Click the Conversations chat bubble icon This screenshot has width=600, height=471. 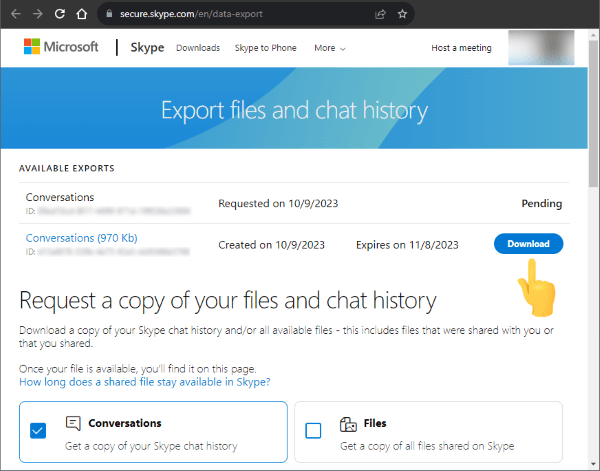coord(73,423)
